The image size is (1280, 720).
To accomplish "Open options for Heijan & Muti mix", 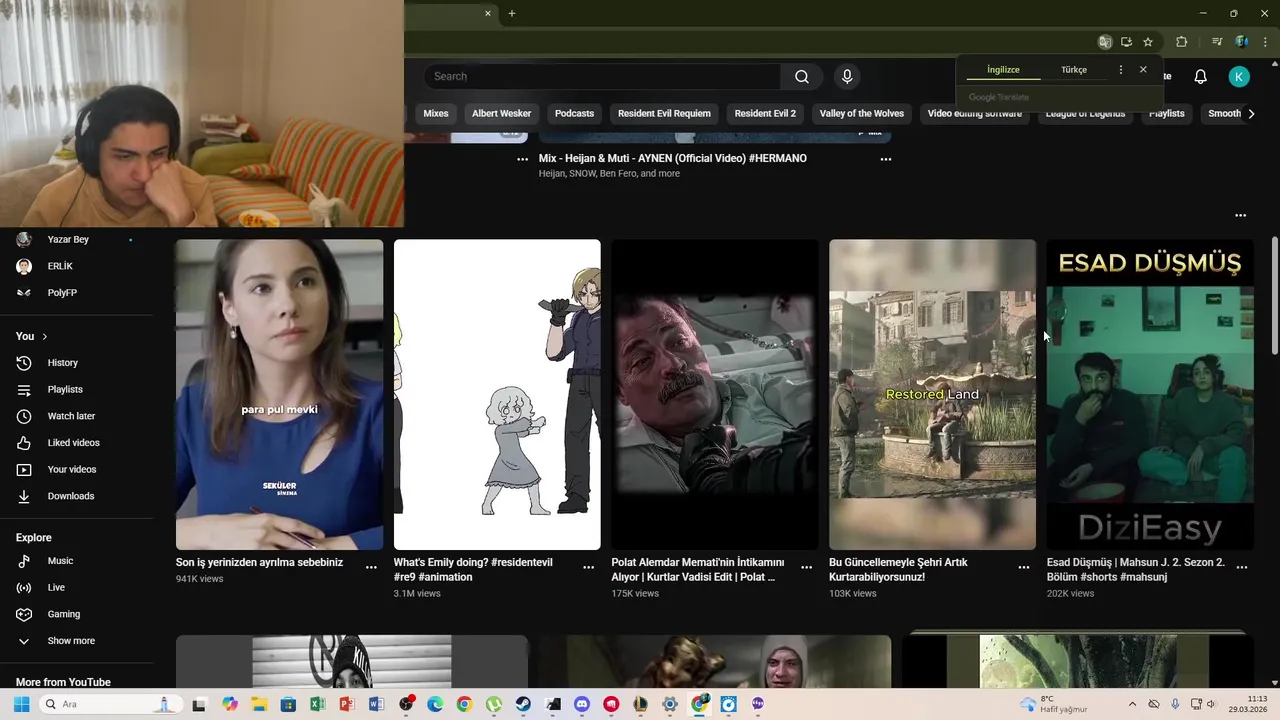I will [x=886, y=159].
